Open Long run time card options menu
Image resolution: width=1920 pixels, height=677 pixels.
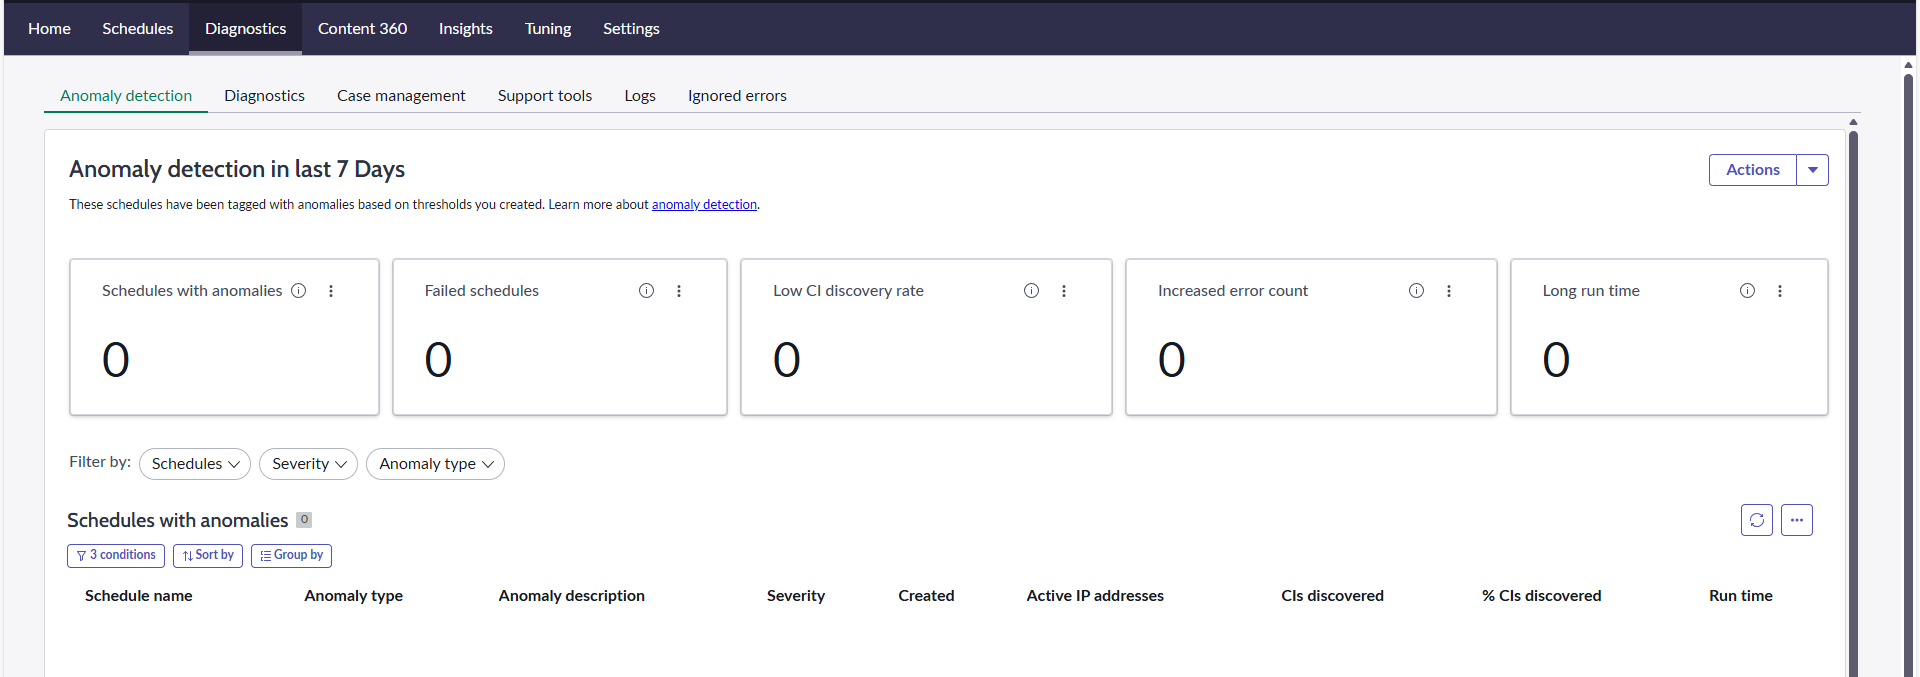click(1780, 291)
